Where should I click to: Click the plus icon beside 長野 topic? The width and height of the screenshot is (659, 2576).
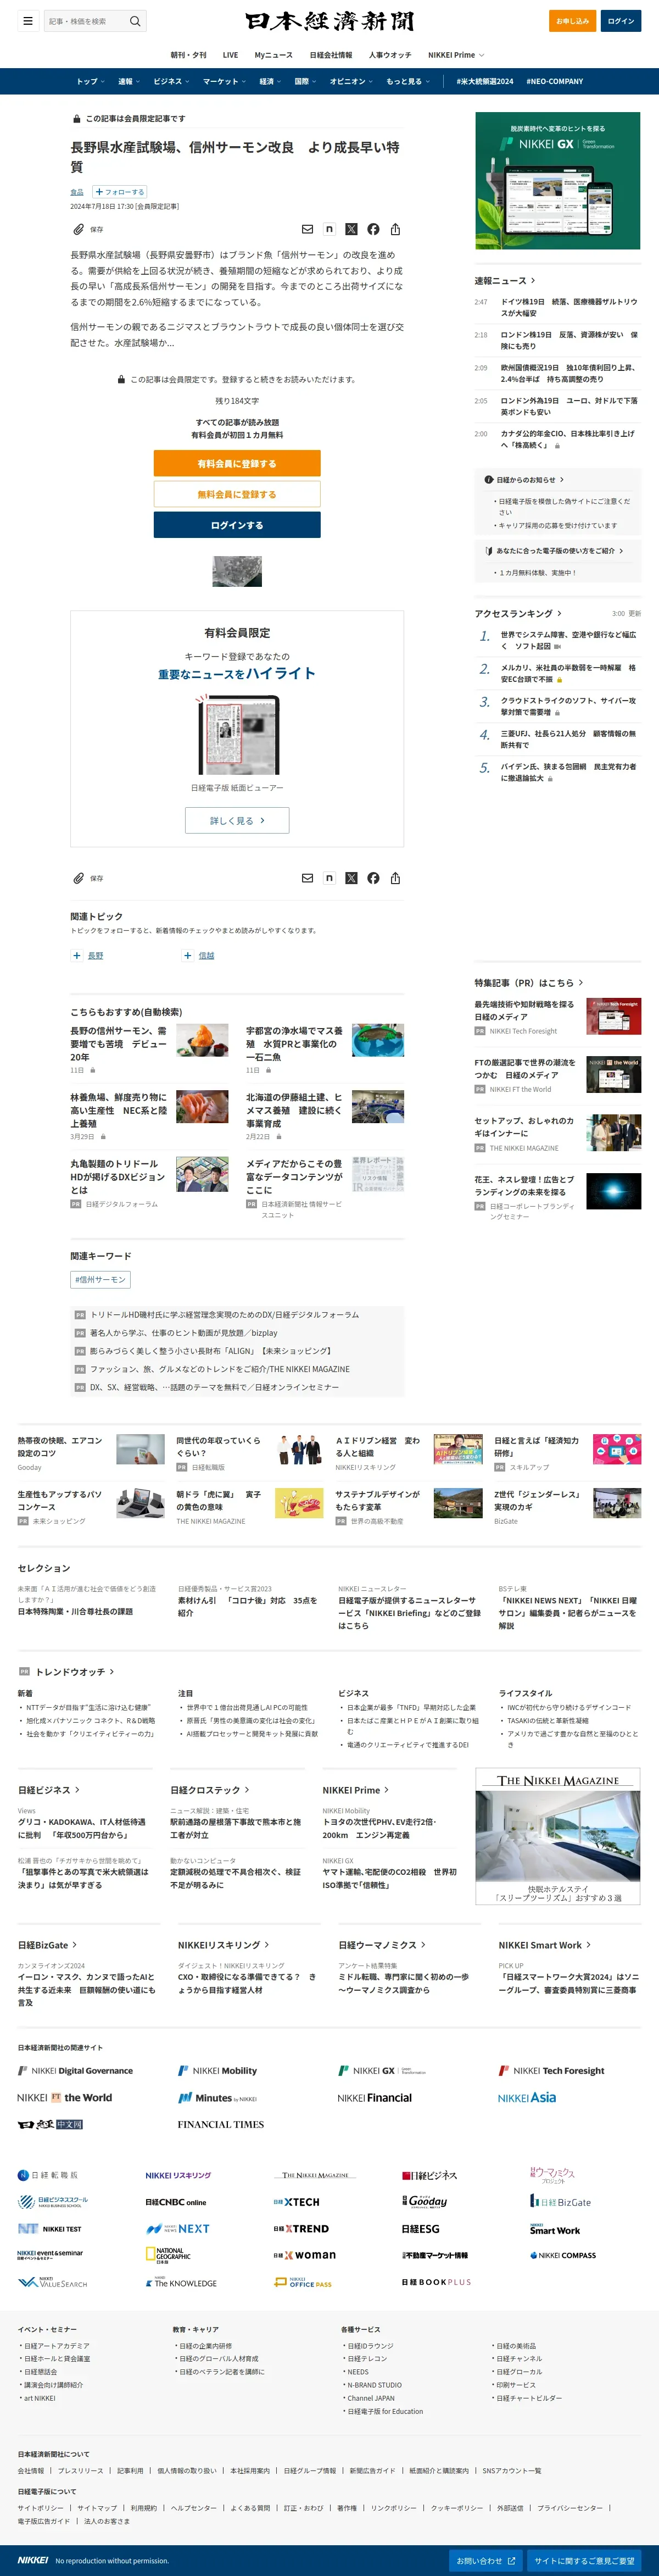(x=77, y=955)
